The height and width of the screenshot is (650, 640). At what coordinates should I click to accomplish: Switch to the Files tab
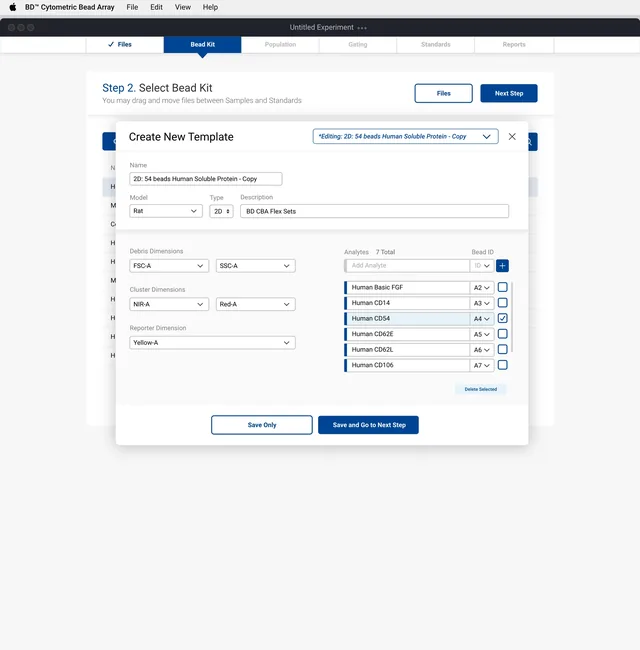125,44
